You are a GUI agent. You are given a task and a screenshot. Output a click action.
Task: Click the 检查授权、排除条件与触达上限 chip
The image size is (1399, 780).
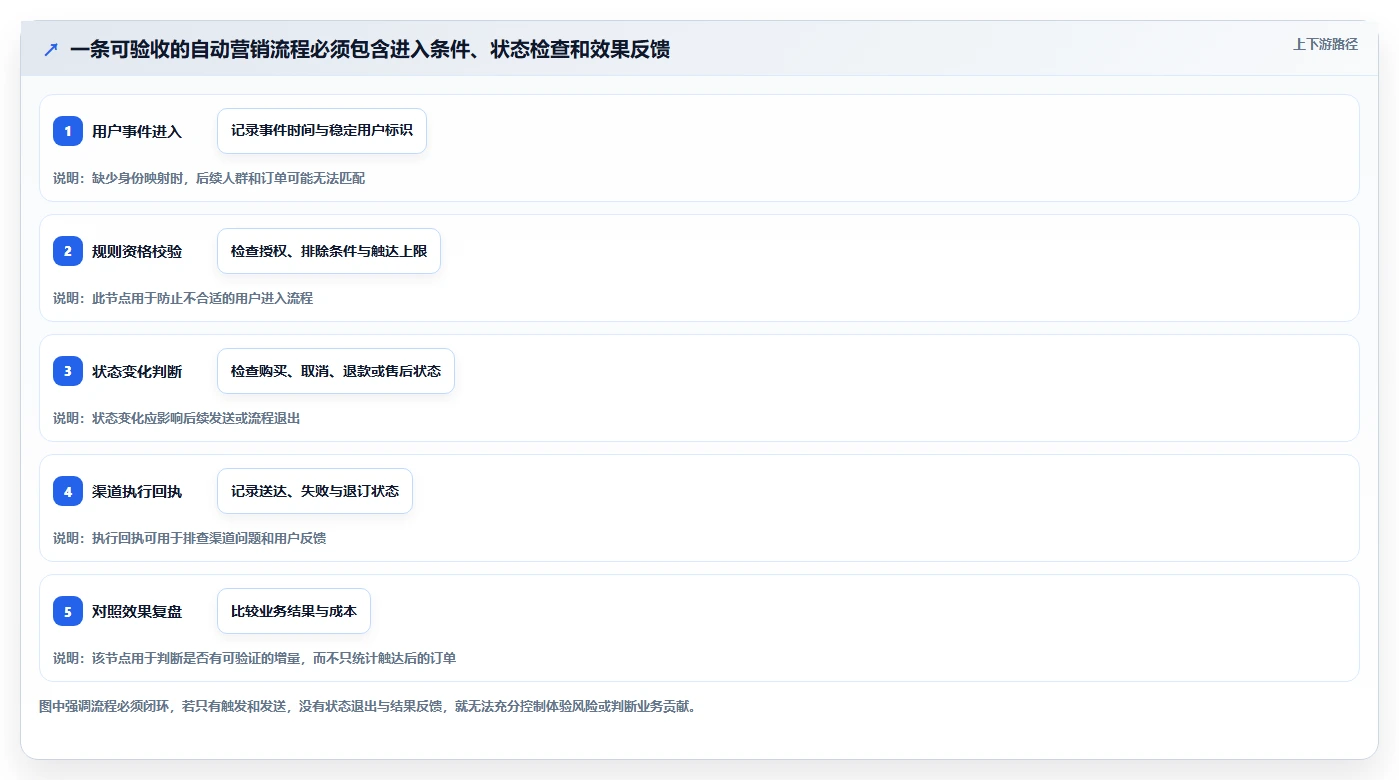coord(329,251)
